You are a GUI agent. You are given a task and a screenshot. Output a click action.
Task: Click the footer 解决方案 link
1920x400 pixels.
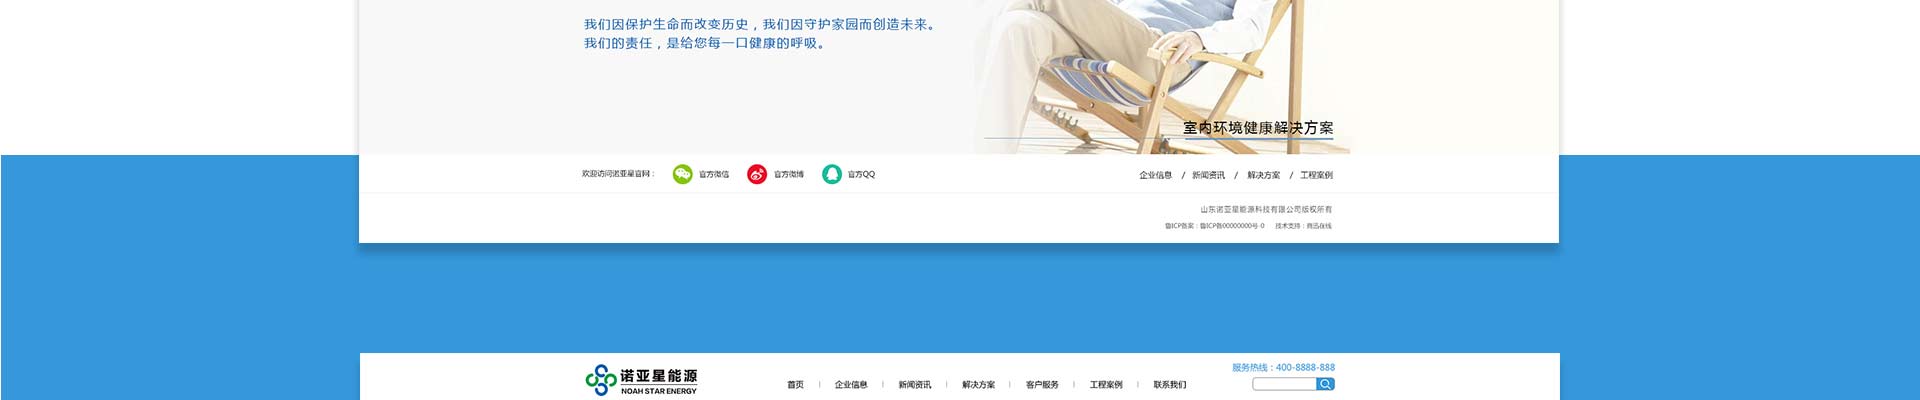[x=1263, y=175]
